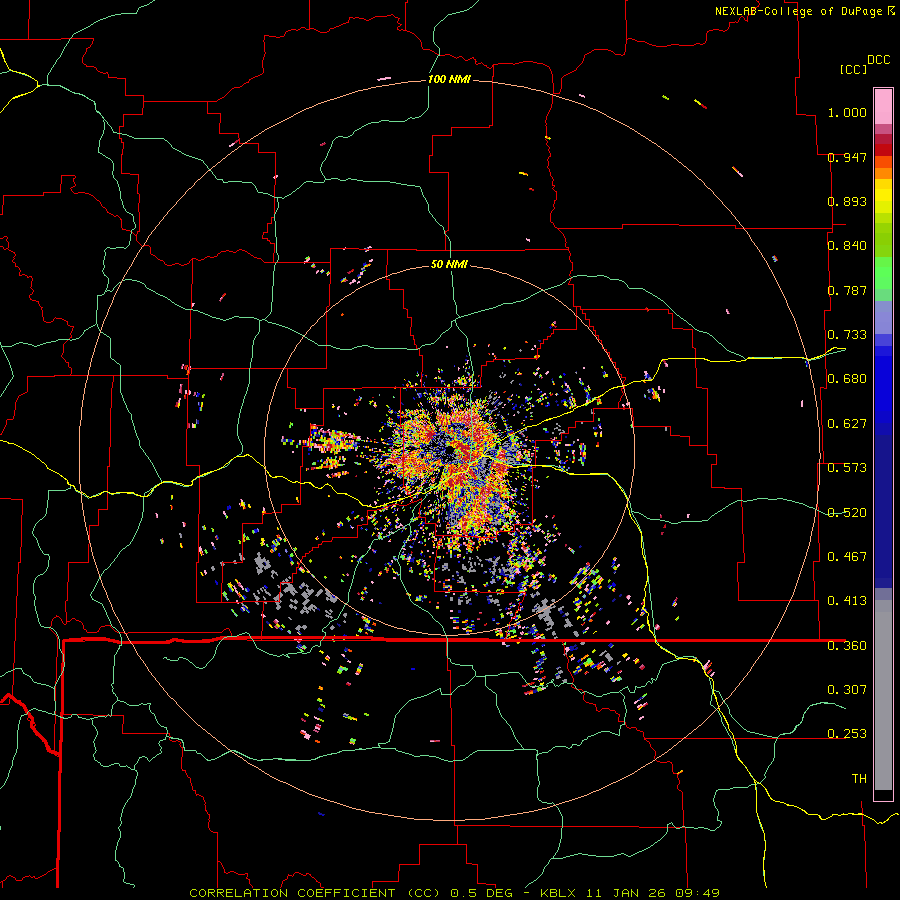Screen dimensions: 900x900
Task: Click the 0.733 scale value
Action: [x=847, y=335]
